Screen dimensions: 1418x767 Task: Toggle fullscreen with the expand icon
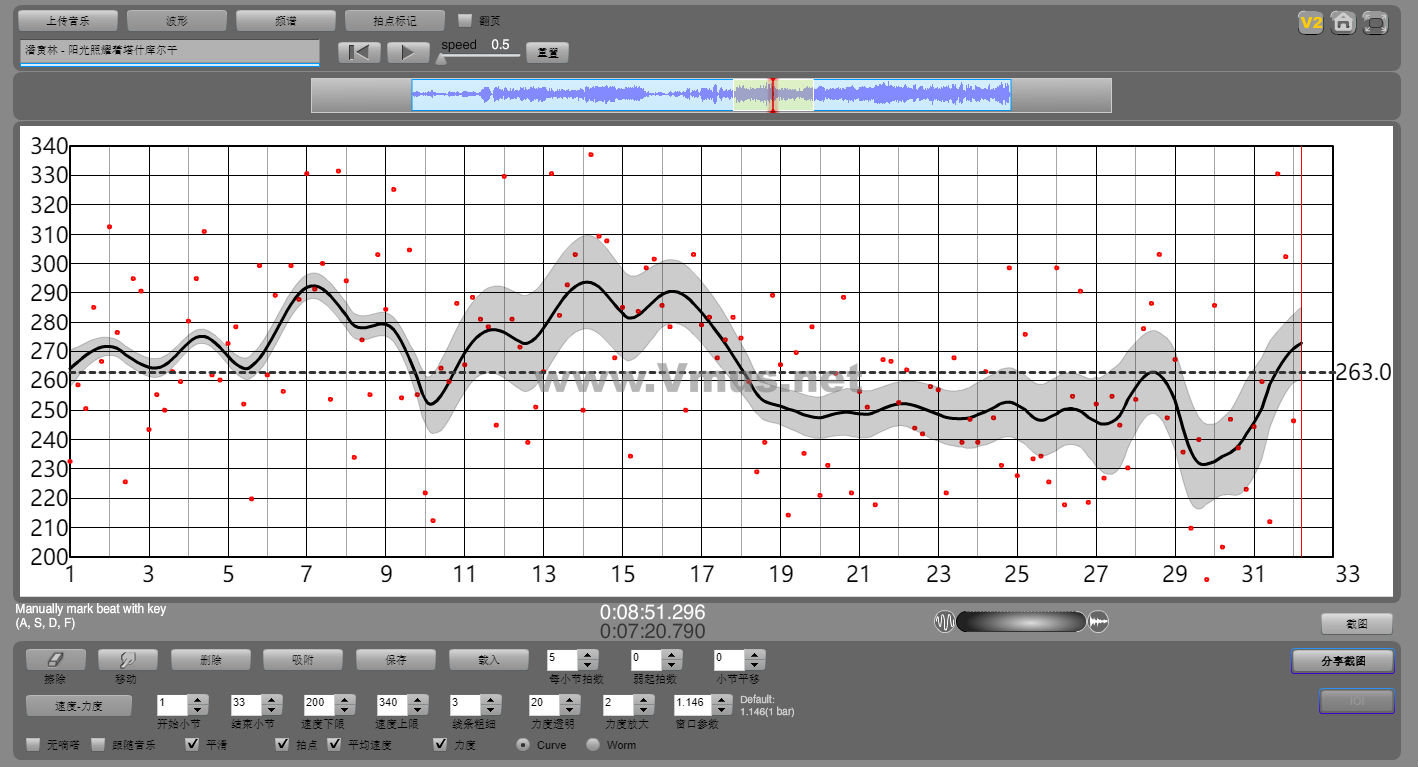pyautogui.click(x=1376, y=22)
